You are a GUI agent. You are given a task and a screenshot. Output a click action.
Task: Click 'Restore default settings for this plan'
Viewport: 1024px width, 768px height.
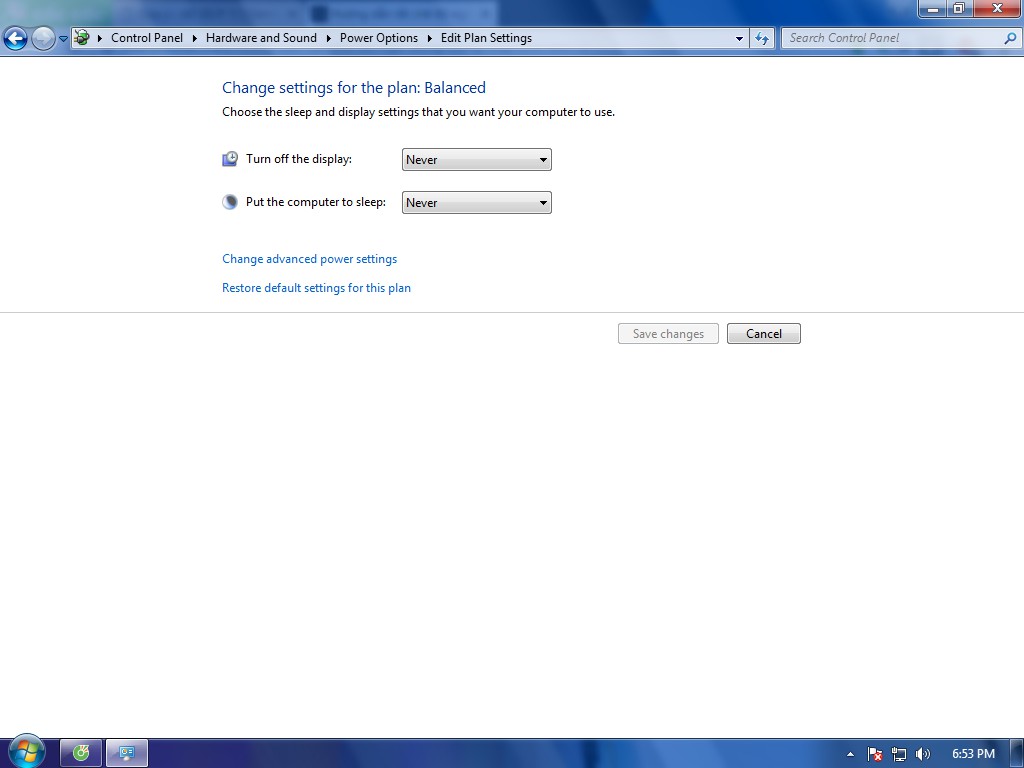pos(316,288)
